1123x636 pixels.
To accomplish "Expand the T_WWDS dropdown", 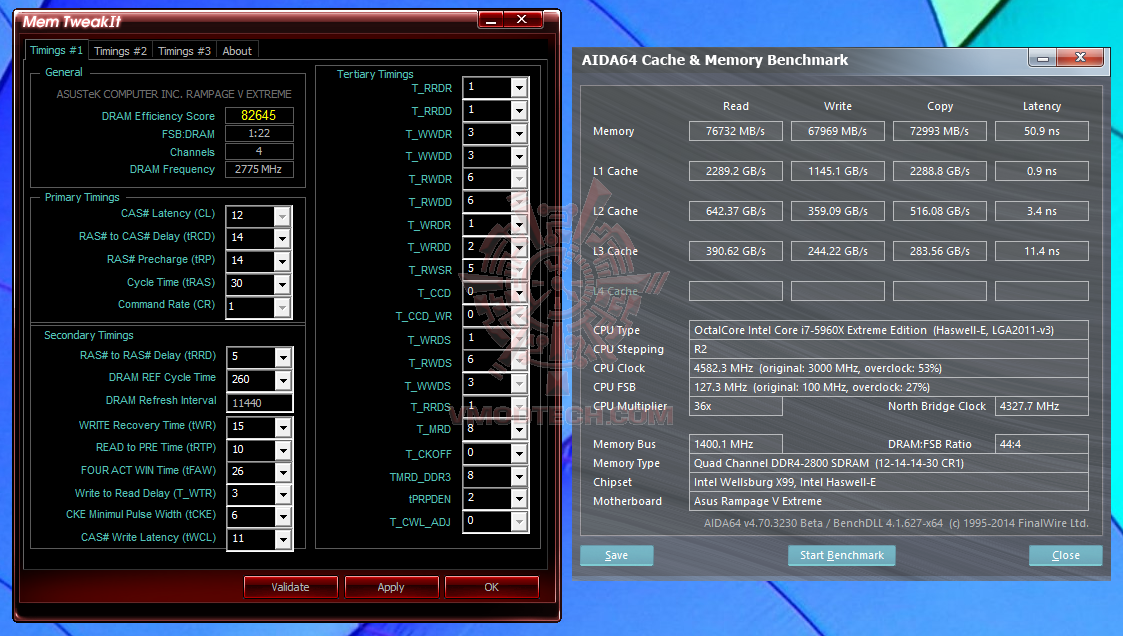I will click(519, 384).
